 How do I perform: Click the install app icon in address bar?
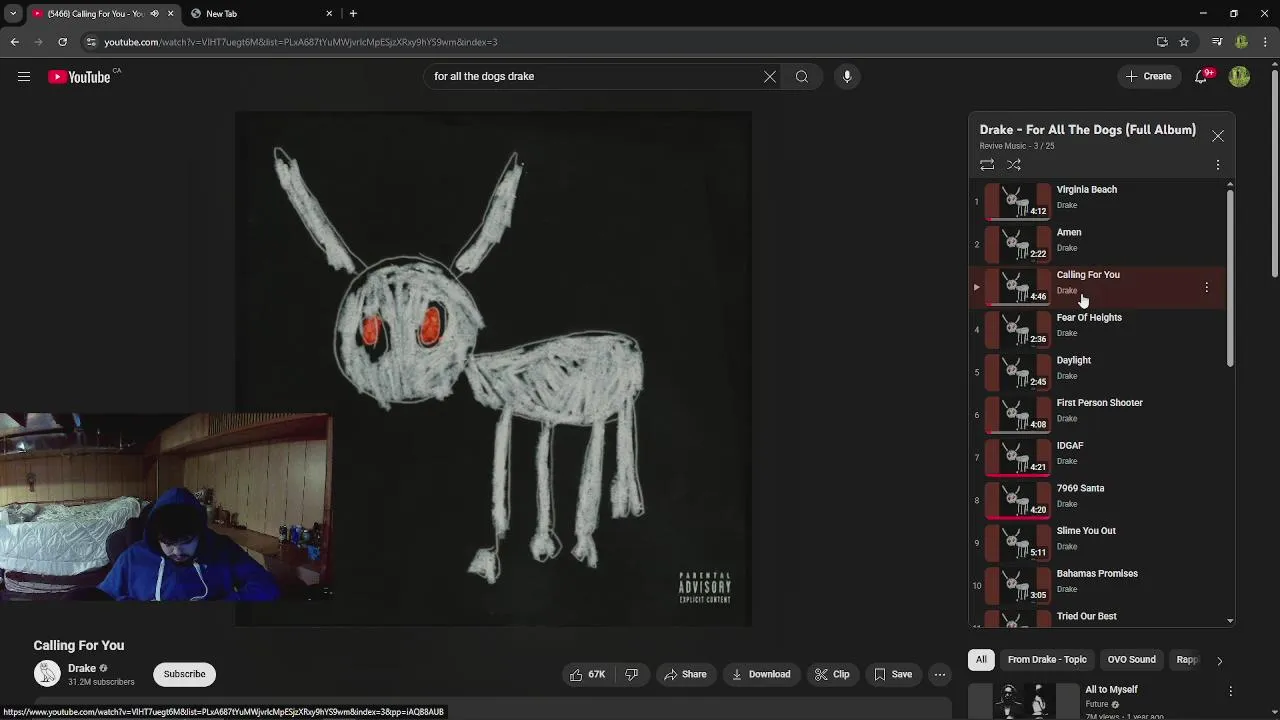click(x=1162, y=42)
